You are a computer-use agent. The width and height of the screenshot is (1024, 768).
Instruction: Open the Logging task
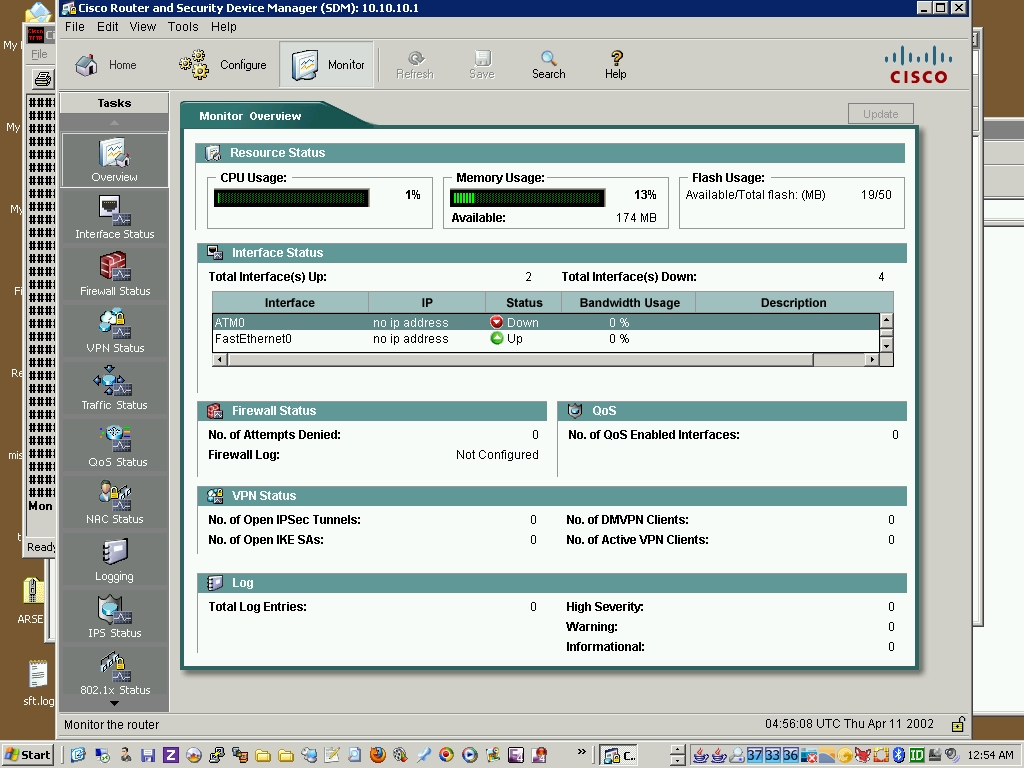(x=114, y=560)
